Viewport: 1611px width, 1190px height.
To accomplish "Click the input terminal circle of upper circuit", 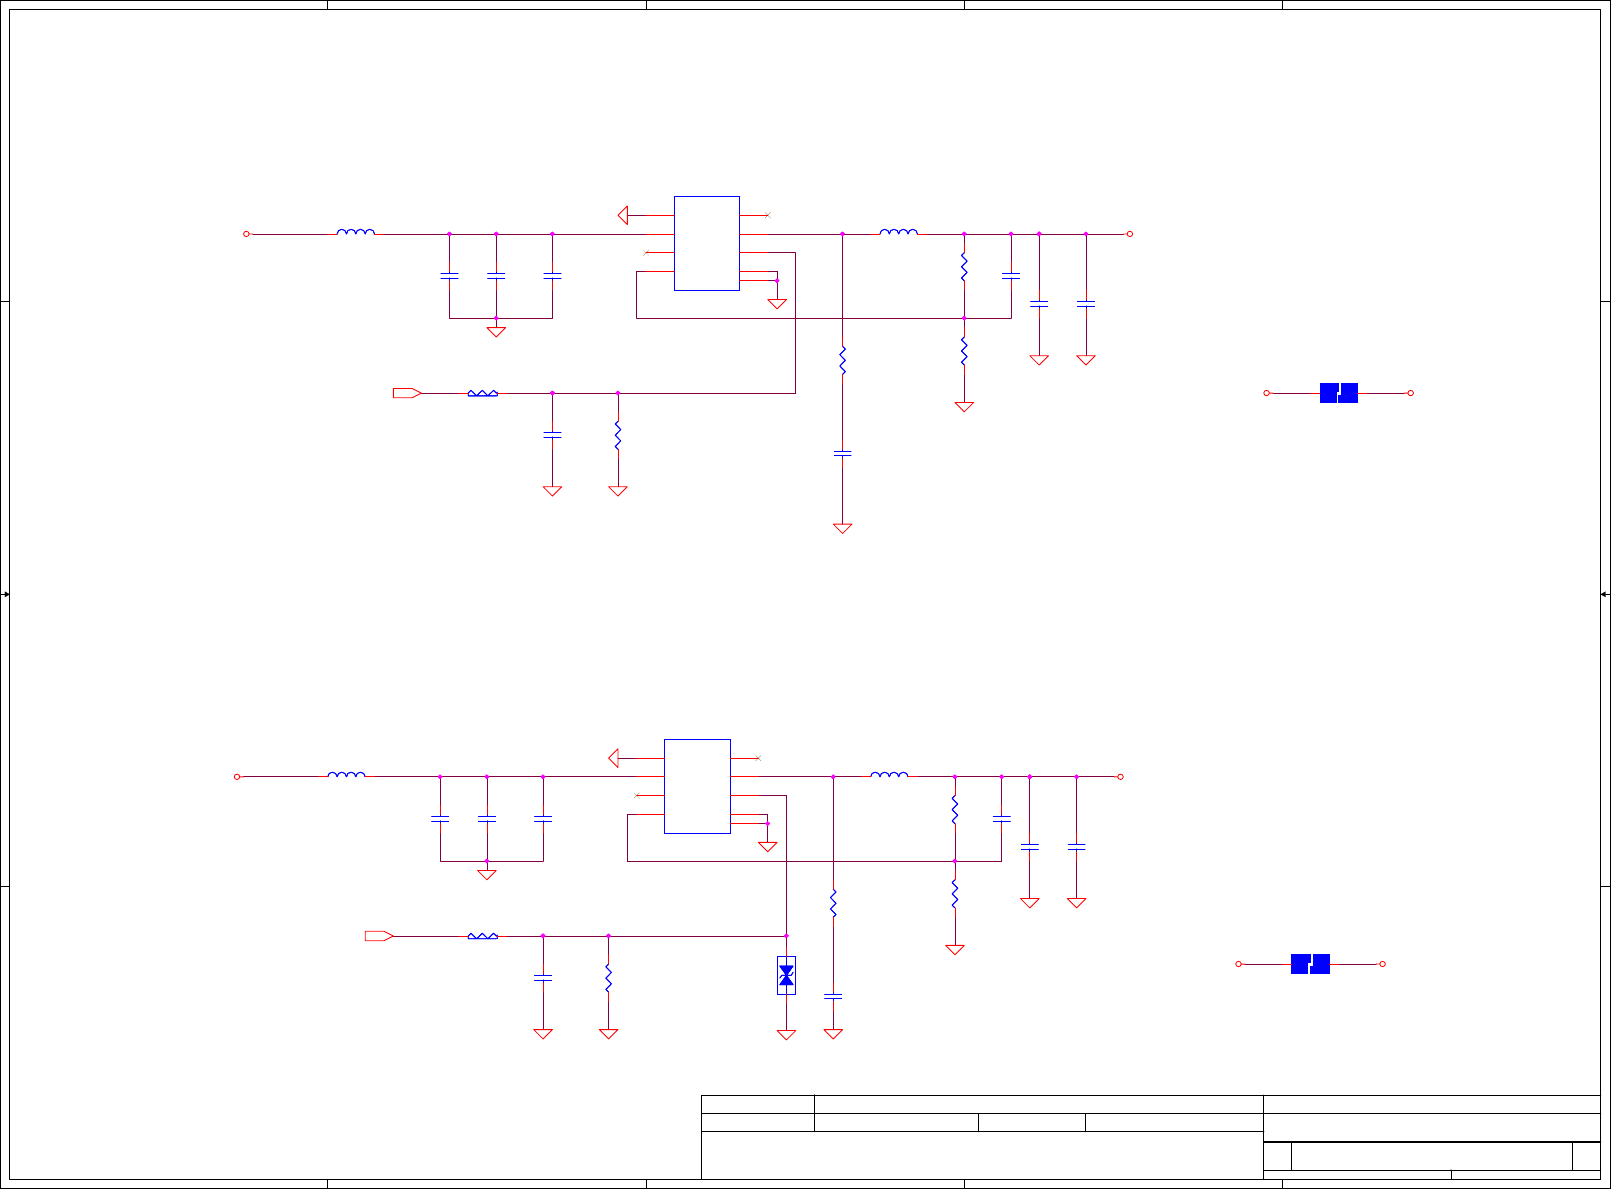I will click(246, 234).
